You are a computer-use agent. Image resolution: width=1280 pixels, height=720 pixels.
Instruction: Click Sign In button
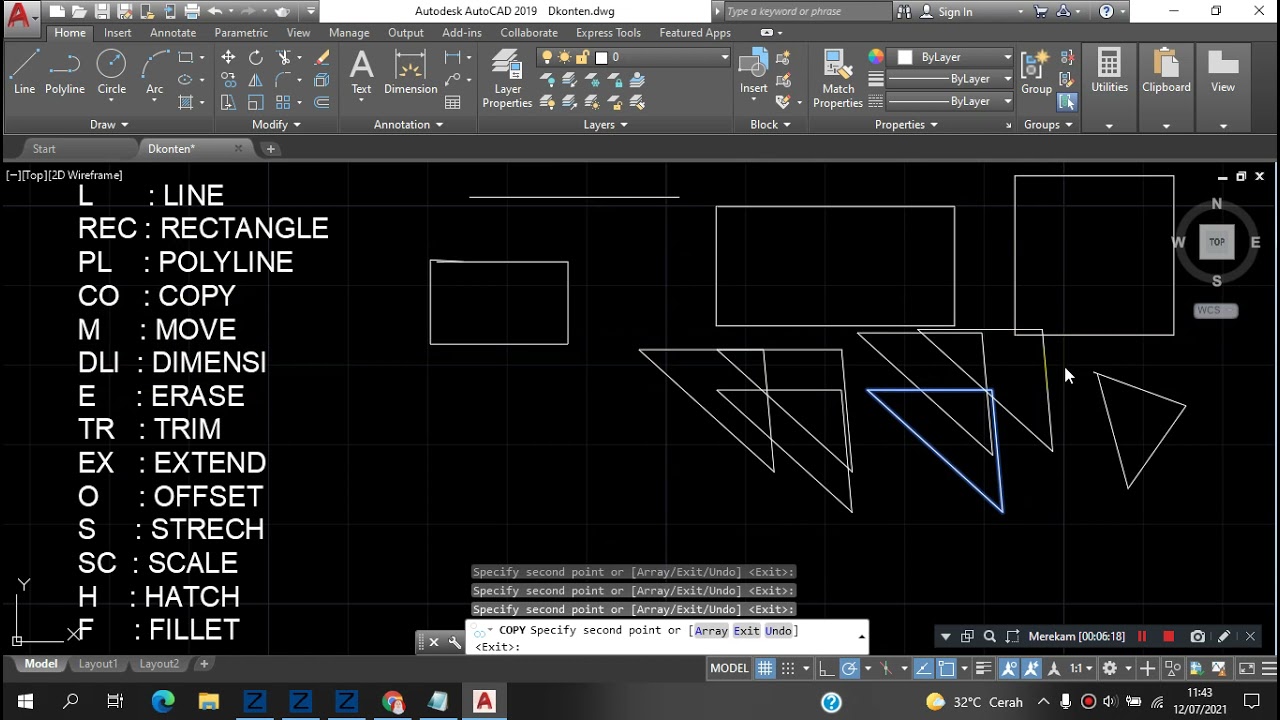pos(947,12)
